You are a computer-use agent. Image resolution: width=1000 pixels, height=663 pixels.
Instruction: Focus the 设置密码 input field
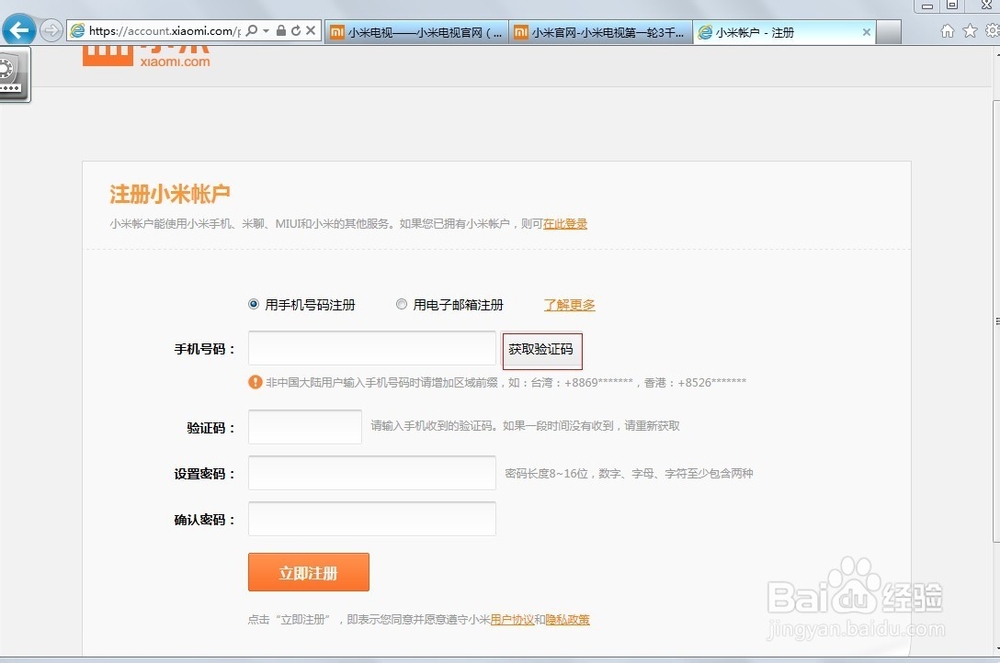tap(372, 473)
